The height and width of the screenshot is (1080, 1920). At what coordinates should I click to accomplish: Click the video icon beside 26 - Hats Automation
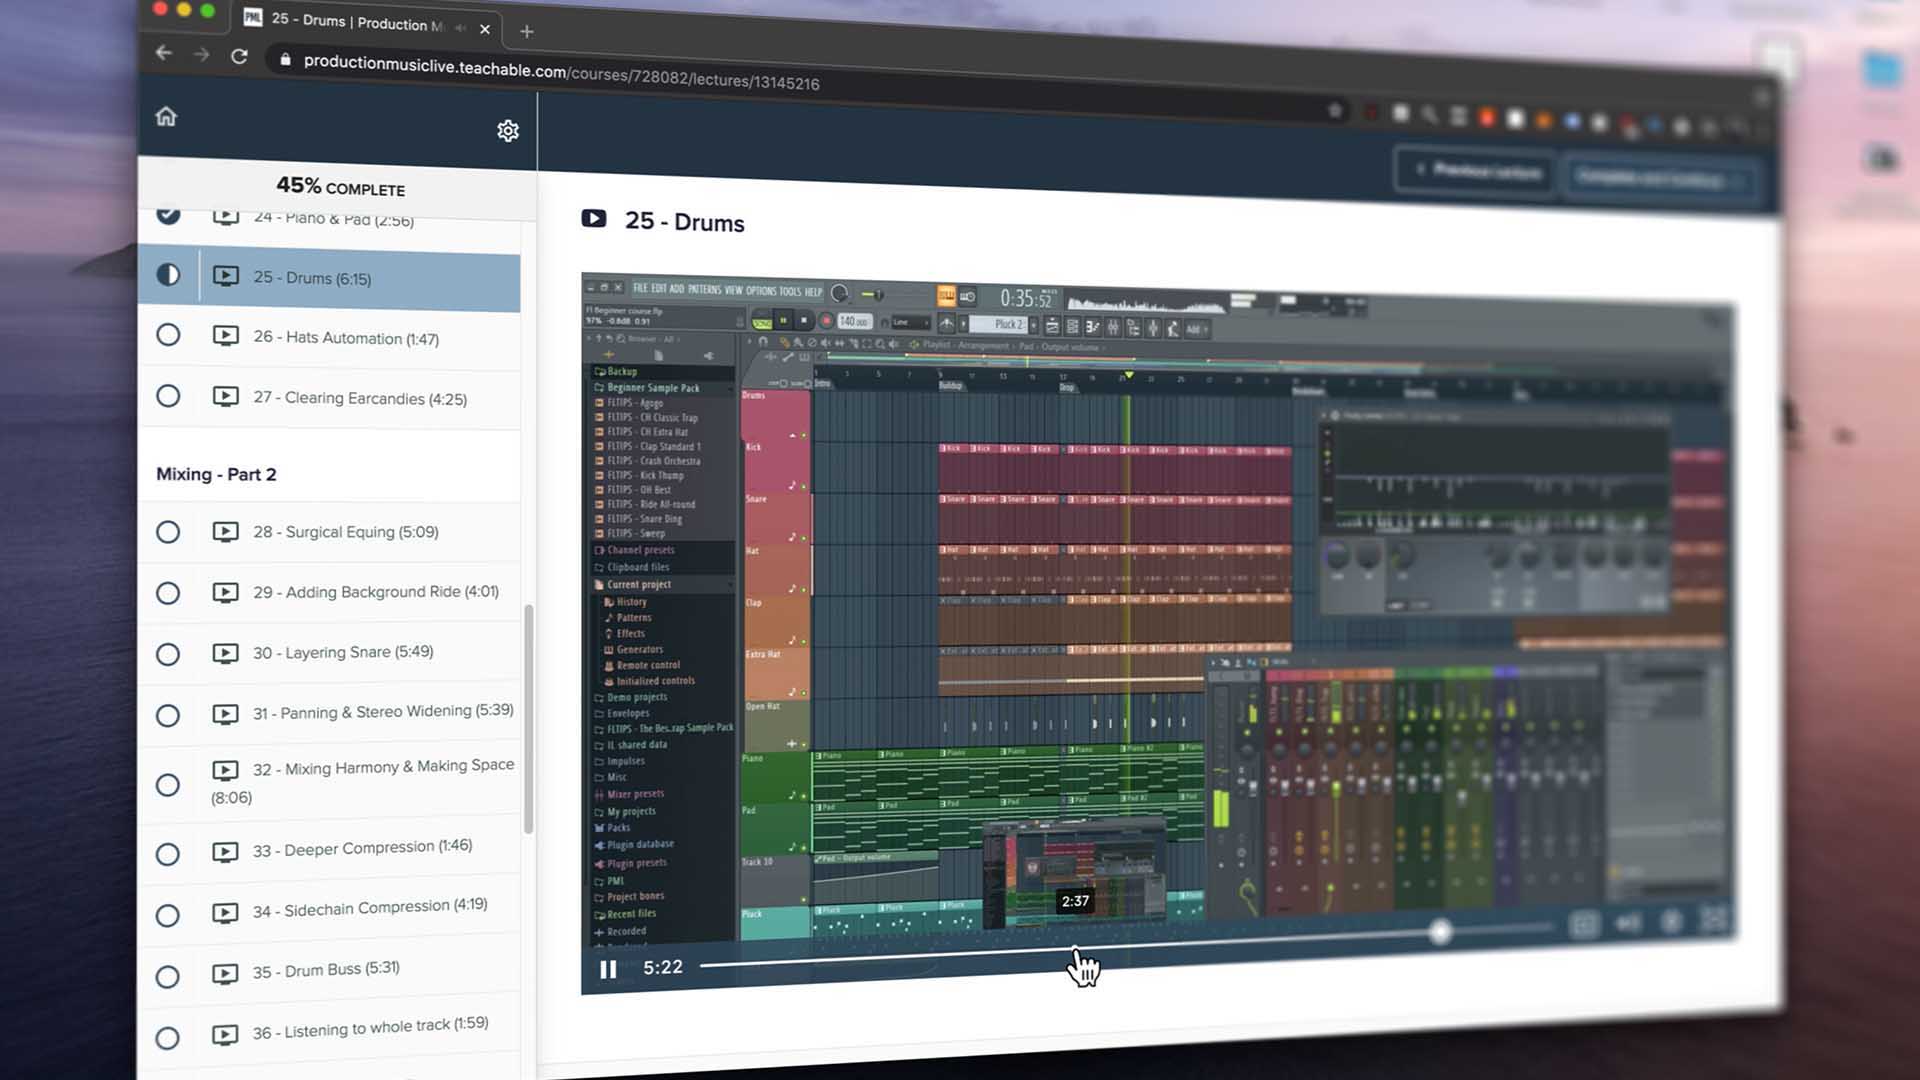tap(226, 336)
